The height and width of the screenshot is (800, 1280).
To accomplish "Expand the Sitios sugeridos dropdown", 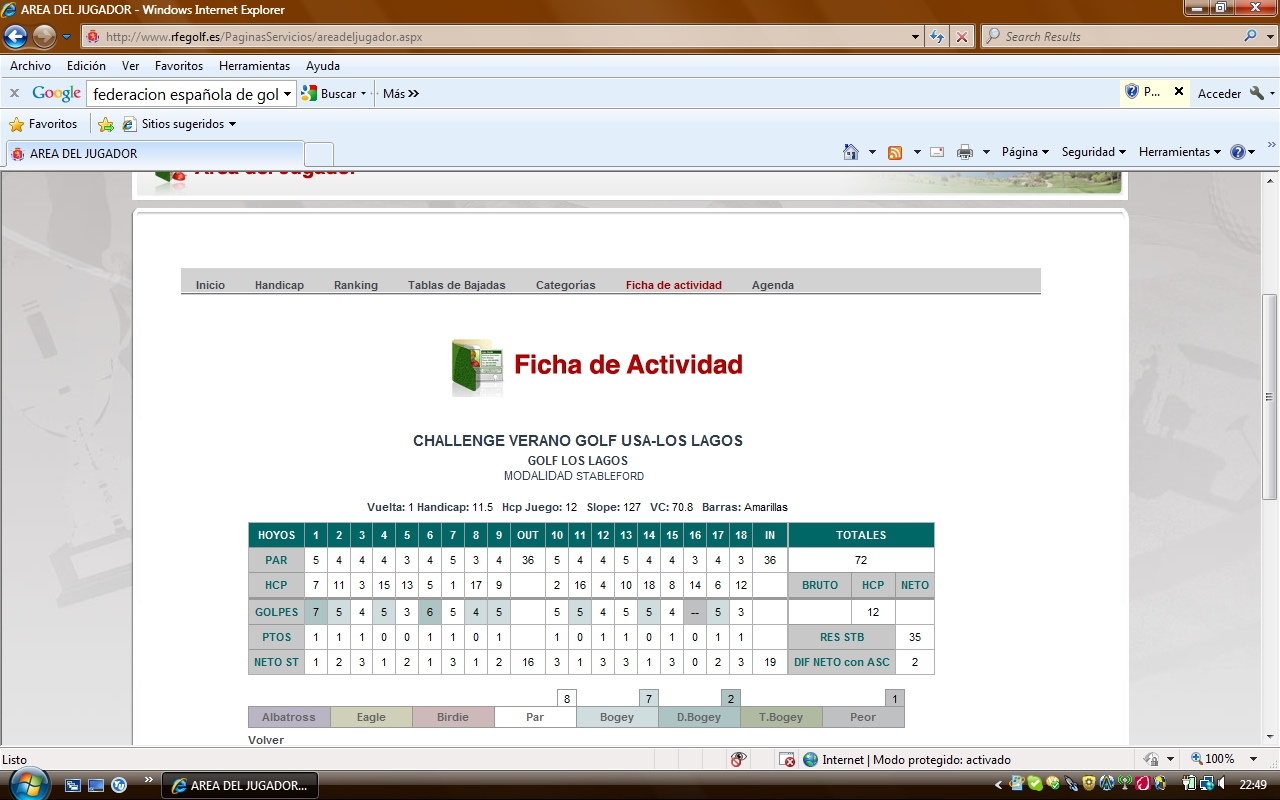I will coord(232,124).
